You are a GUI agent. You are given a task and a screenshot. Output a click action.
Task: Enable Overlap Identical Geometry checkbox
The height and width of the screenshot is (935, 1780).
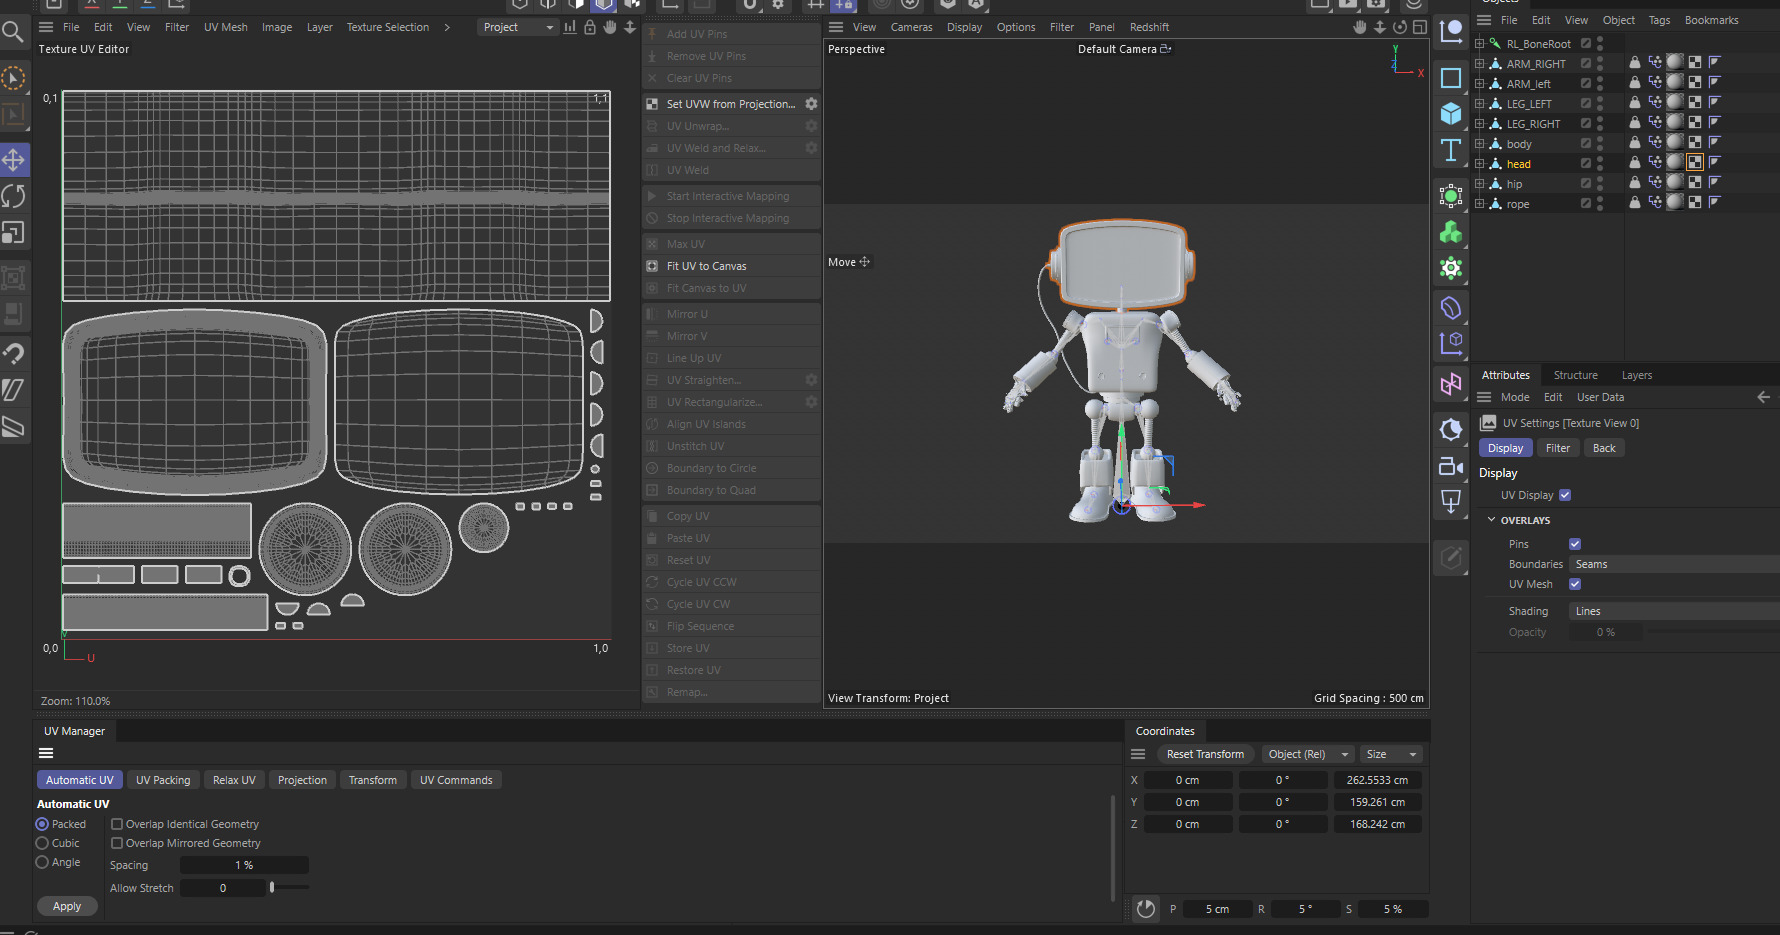(x=117, y=824)
